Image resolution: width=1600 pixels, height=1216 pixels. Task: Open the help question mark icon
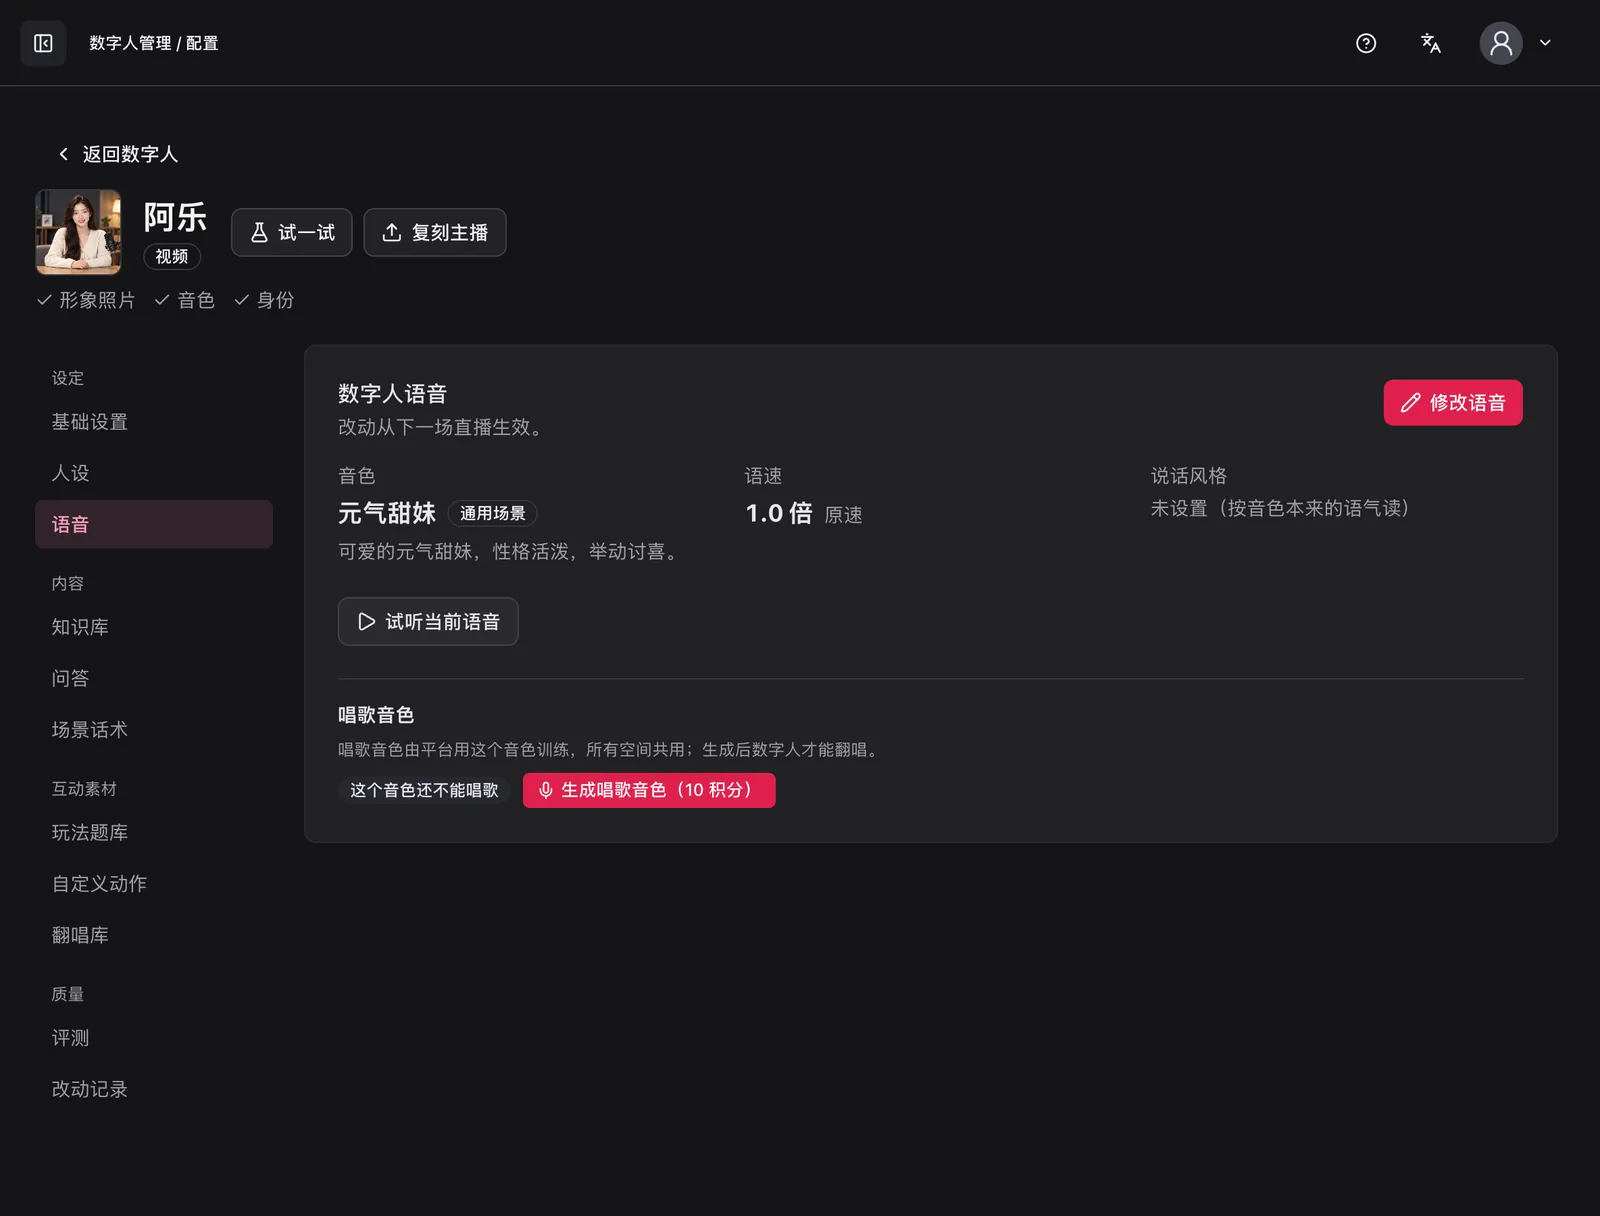pyautogui.click(x=1366, y=43)
